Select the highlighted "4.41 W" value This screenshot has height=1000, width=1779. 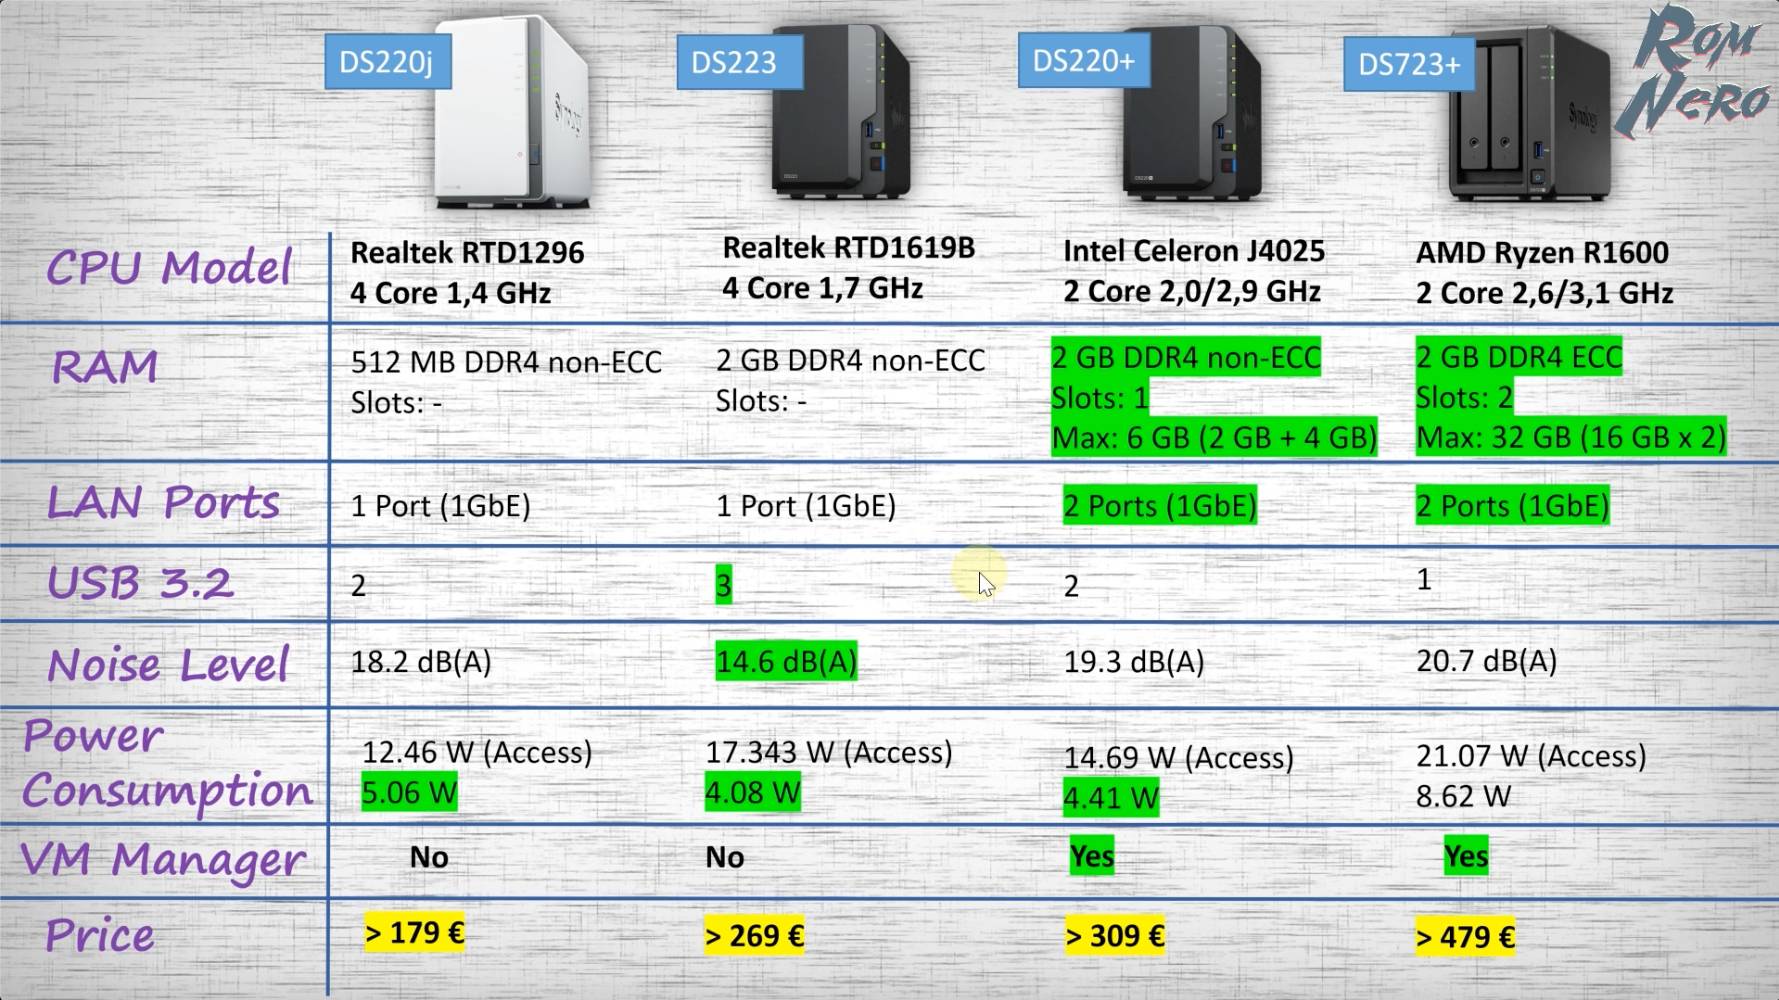1111,798
